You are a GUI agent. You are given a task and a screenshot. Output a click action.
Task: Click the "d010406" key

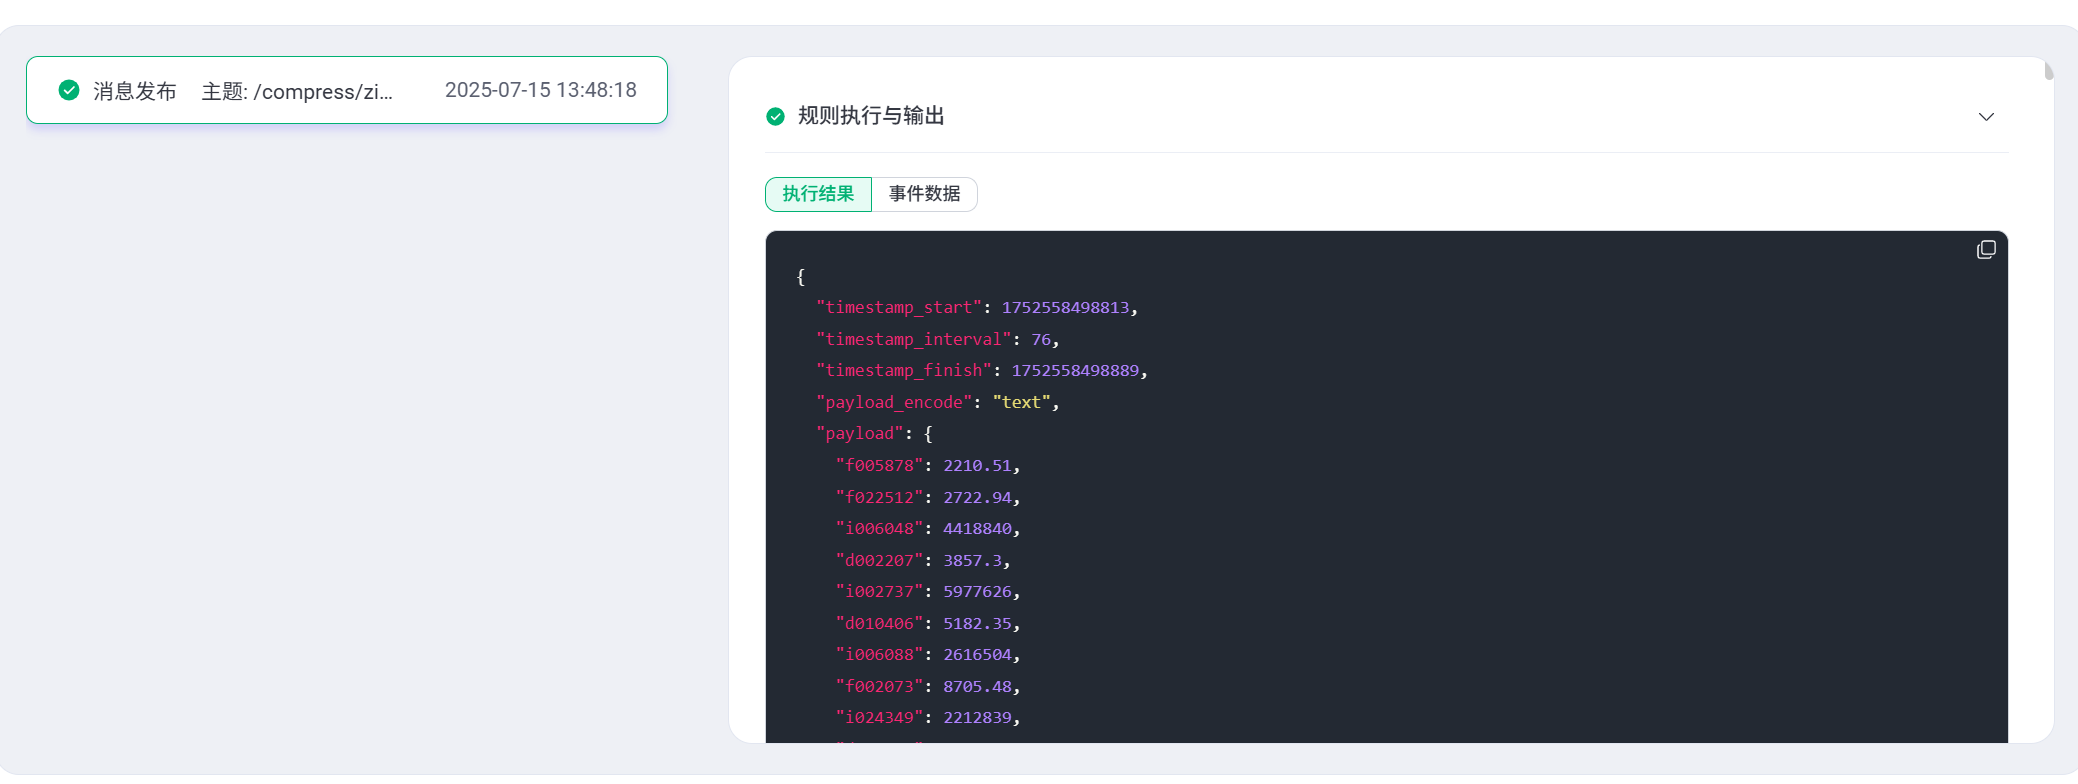pos(879,624)
